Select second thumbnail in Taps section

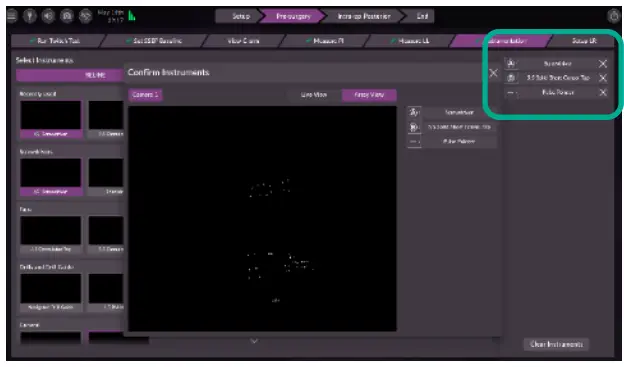(x=106, y=234)
